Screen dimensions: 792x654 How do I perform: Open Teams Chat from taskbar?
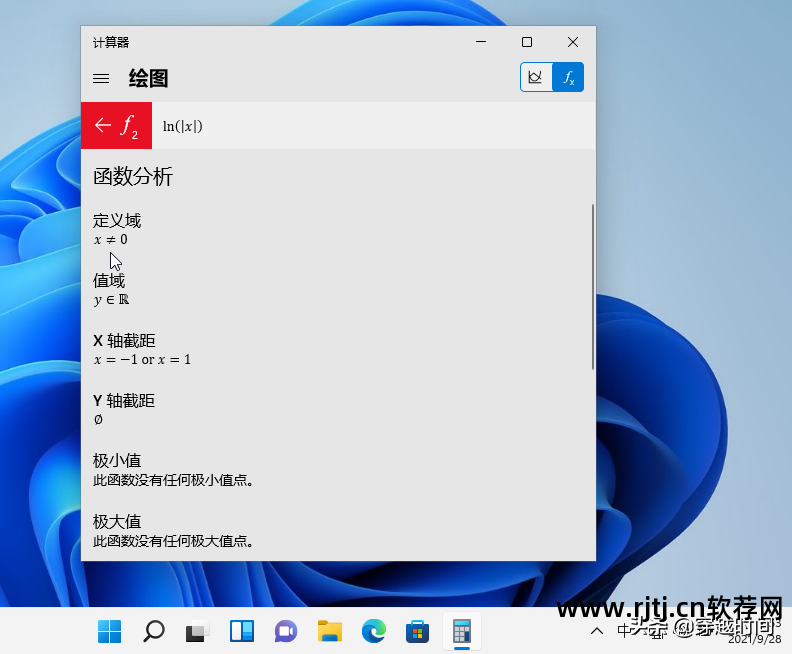pos(286,631)
